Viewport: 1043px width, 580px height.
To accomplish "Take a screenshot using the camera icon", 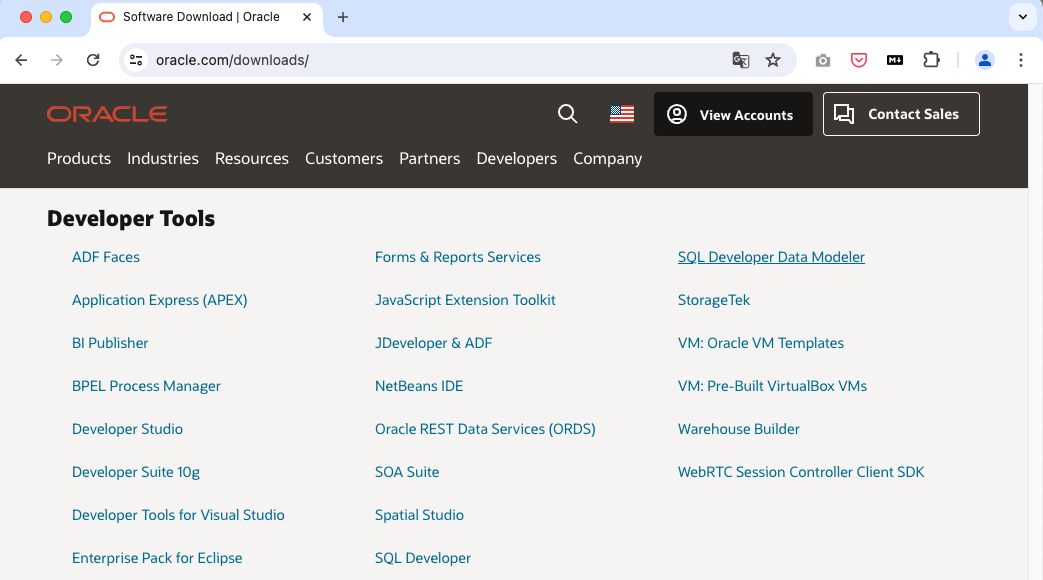I will 823,60.
